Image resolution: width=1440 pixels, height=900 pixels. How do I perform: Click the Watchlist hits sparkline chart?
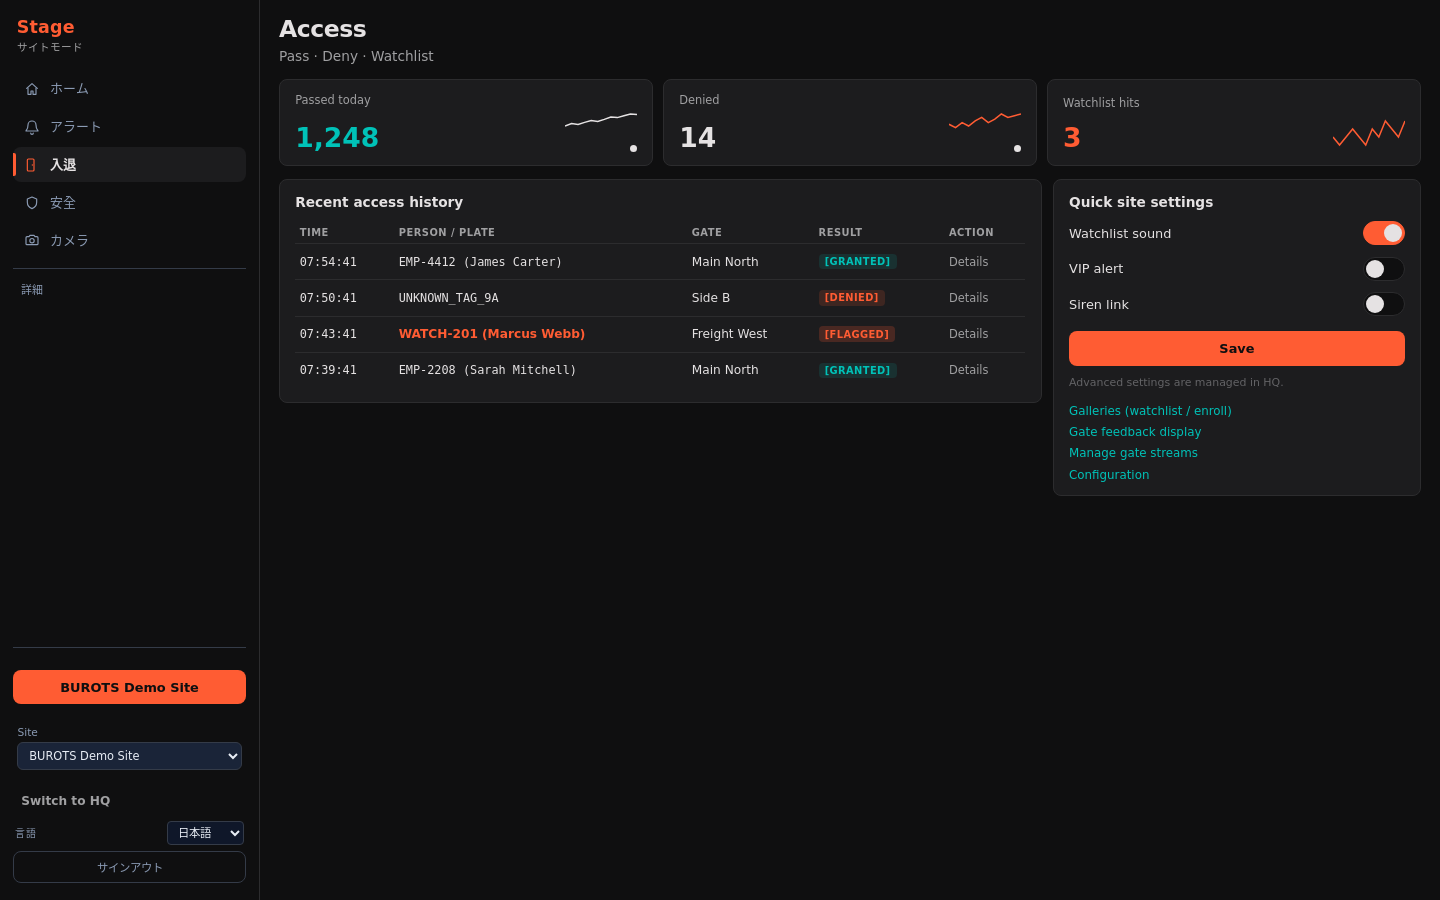tap(1369, 133)
